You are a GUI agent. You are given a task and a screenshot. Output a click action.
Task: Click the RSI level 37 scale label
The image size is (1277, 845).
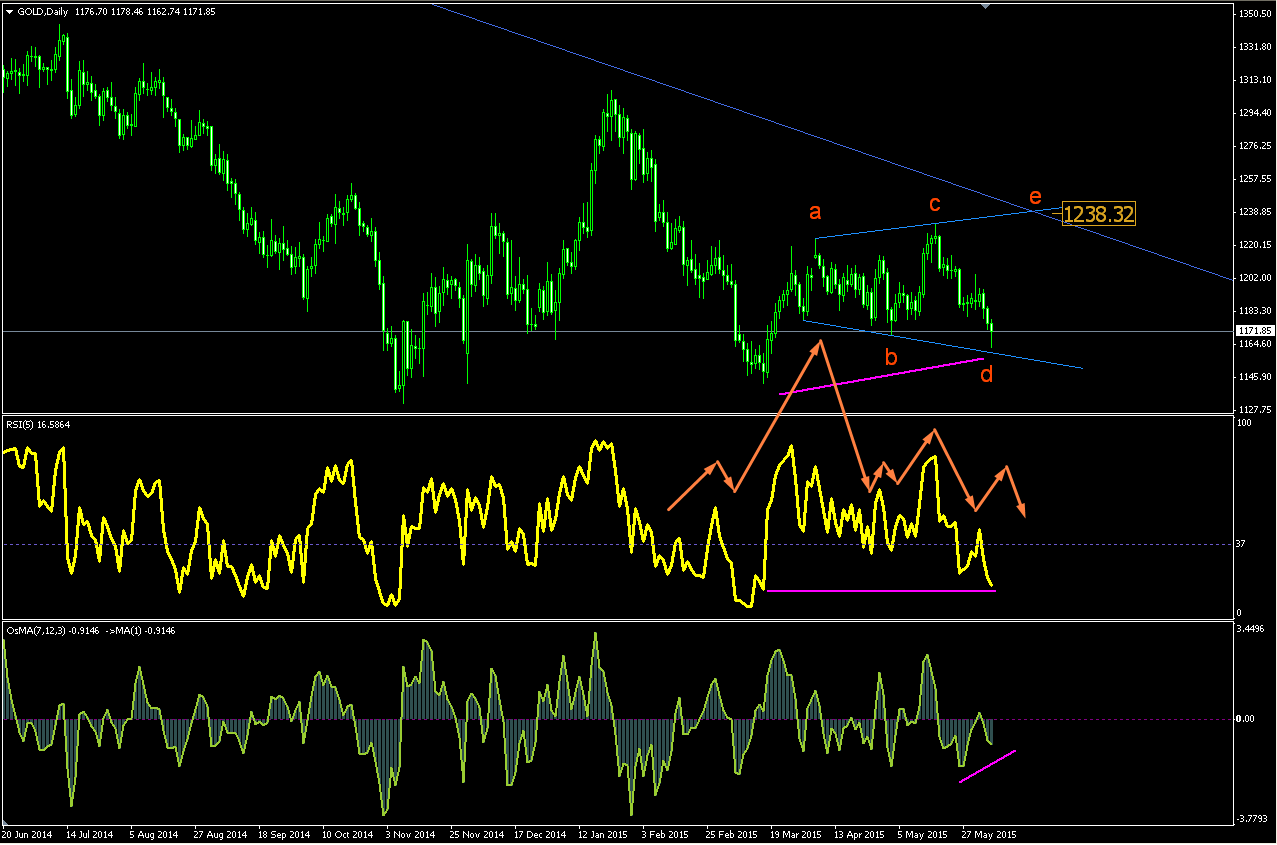pyautogui.click(x=1243, y=544)
